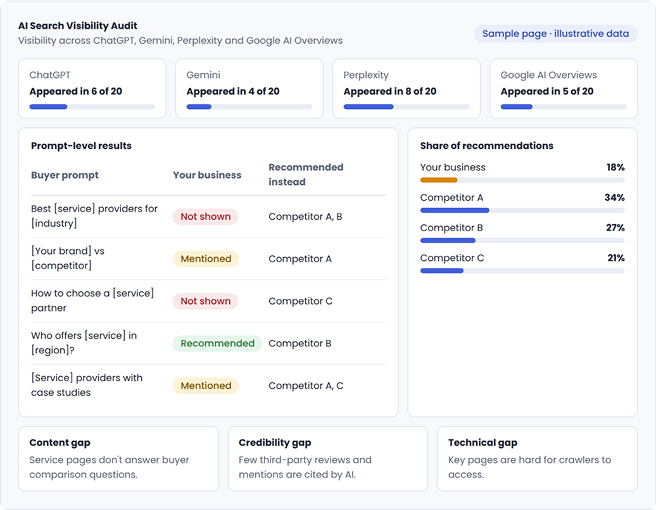Click Competitor B cell in Who offers row
The width and height of the screenshot is (656, 510).
[300, 343]
